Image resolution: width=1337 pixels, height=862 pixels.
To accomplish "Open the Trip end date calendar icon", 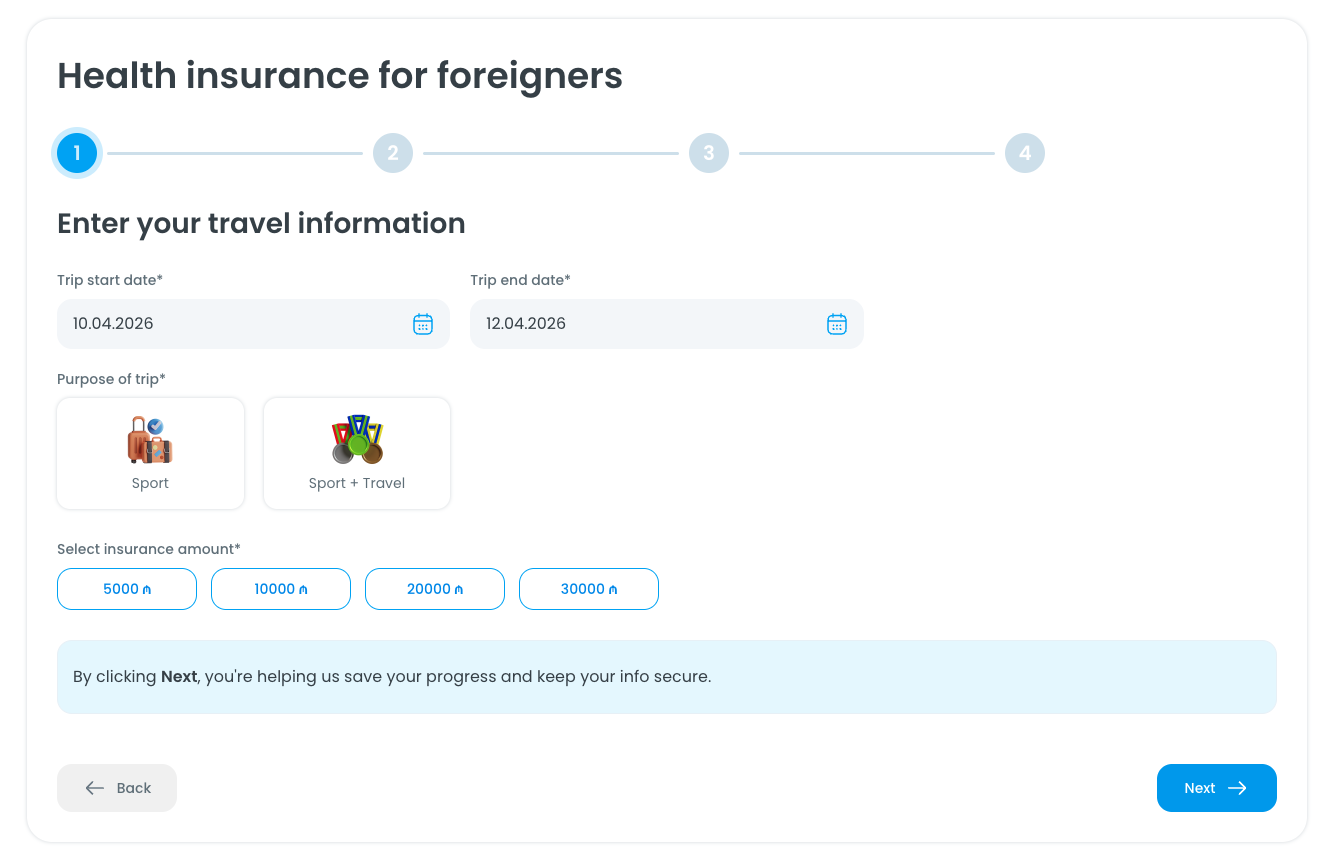I will pos(836,324).
